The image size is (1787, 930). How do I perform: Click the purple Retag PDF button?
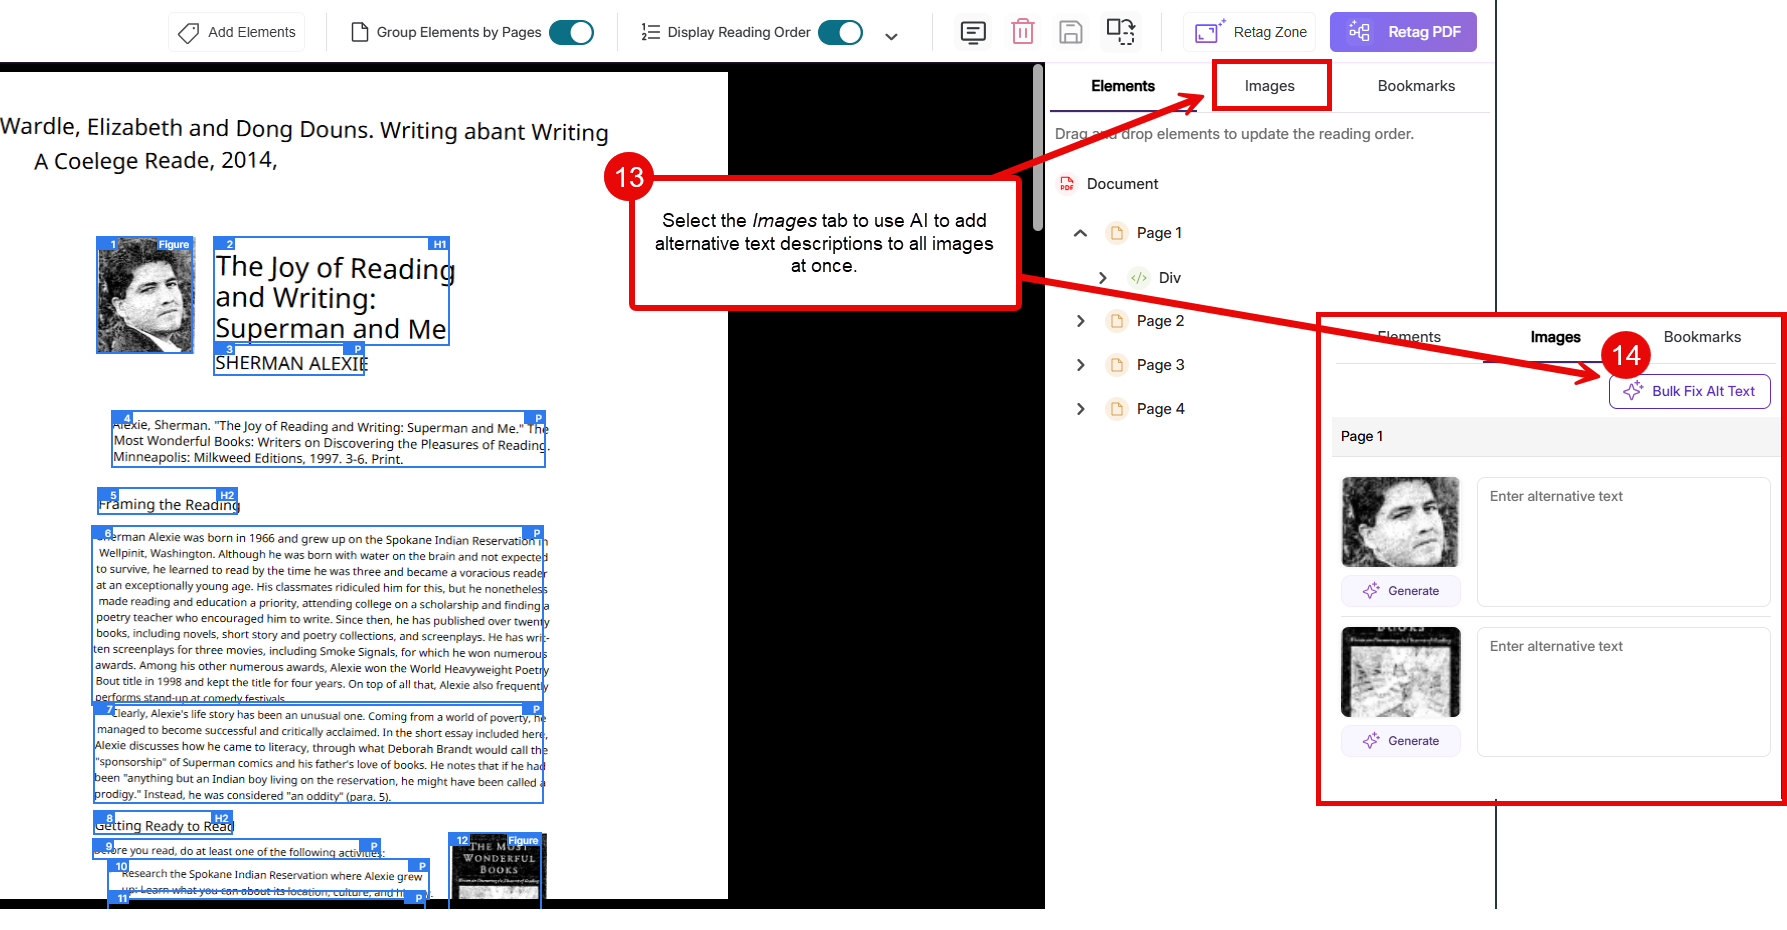(x=1403, y=32)
